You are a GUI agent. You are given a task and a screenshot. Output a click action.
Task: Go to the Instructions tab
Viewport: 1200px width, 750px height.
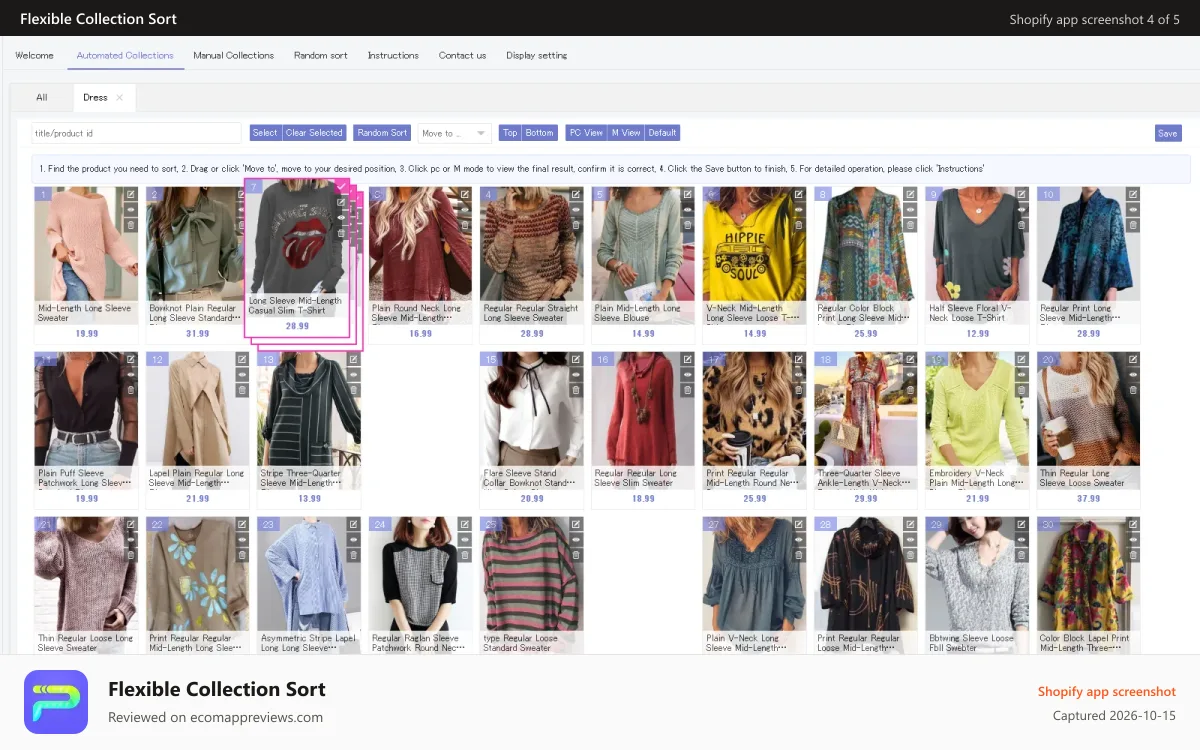393,55
